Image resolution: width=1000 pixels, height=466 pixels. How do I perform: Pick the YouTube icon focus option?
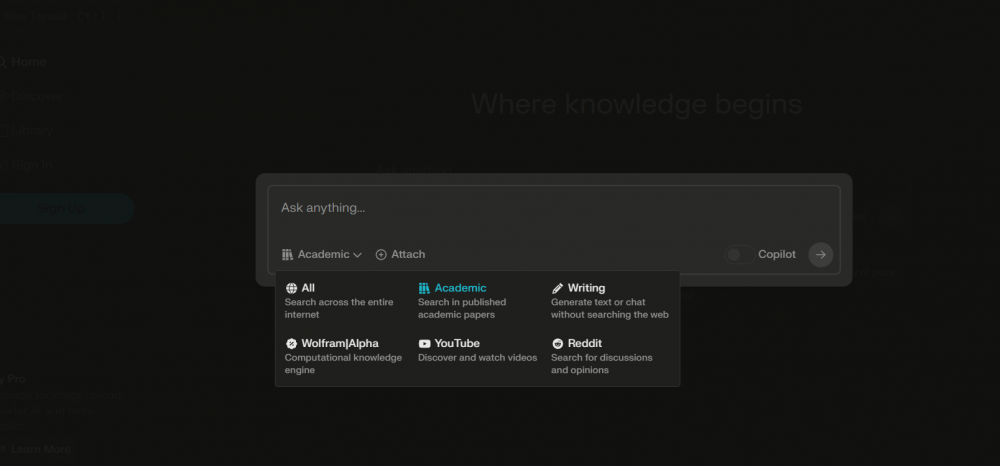[424, 343]
